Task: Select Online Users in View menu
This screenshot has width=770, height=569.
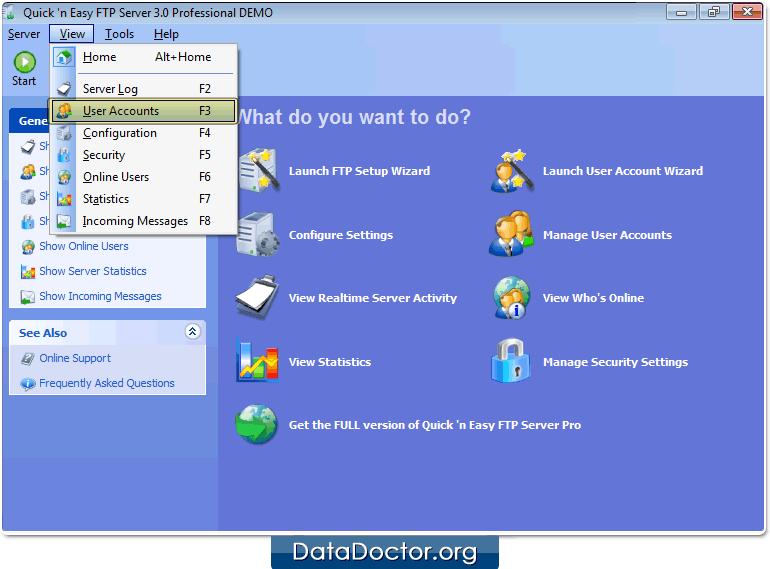Action: point(144,177)
